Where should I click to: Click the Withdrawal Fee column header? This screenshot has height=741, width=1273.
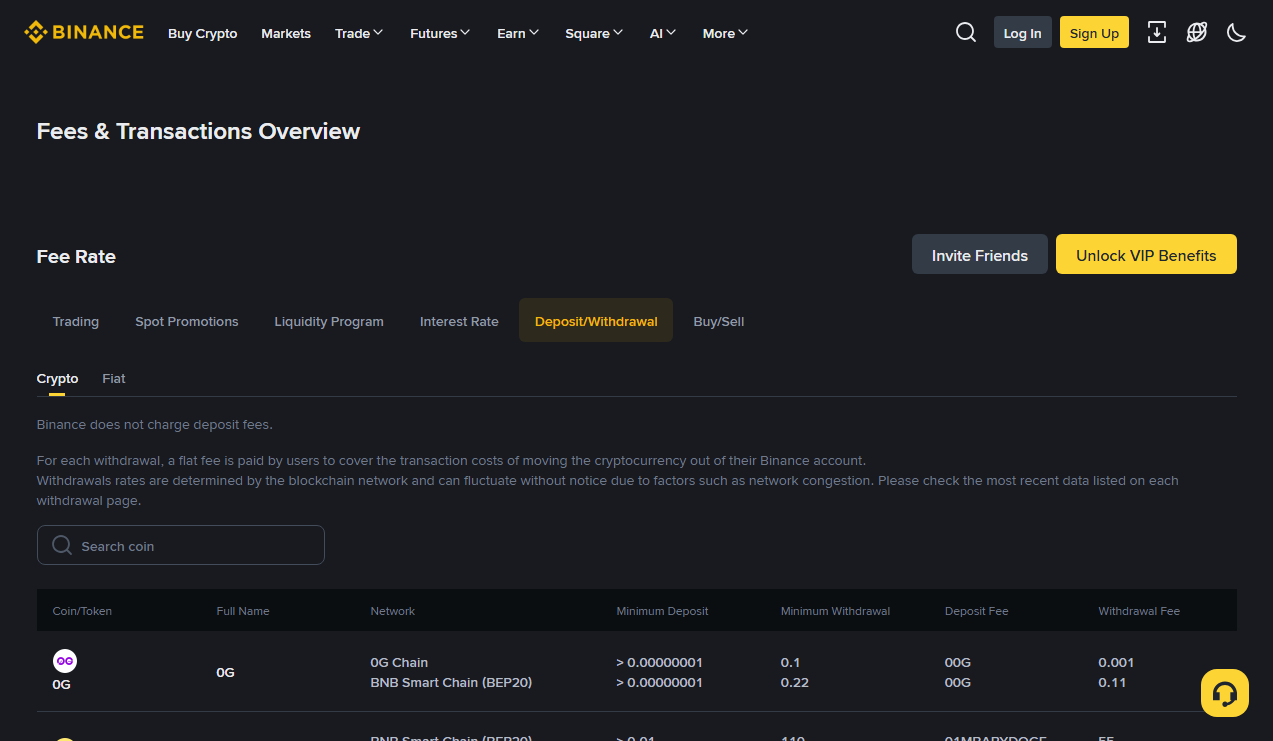pyautogui.click(x=1139, y=611)
